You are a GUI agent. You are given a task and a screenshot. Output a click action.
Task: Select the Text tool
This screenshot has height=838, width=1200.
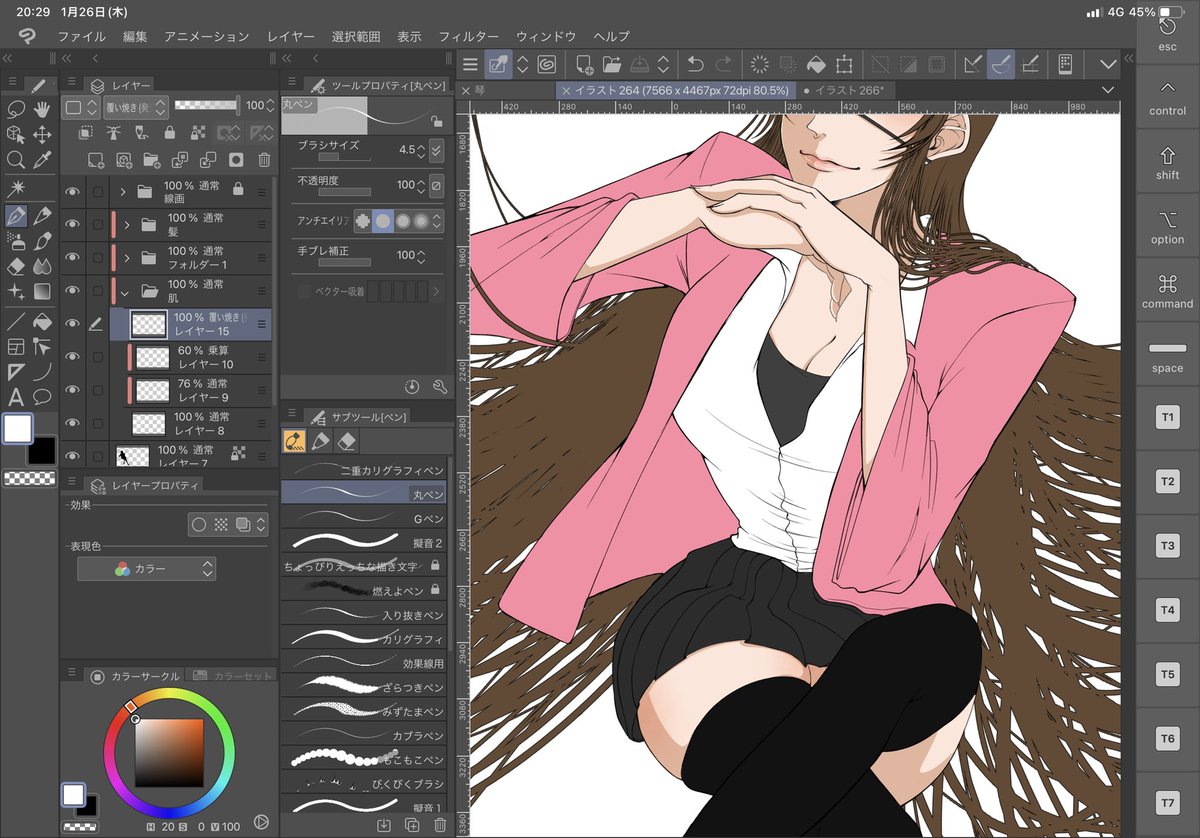[15, 398]
